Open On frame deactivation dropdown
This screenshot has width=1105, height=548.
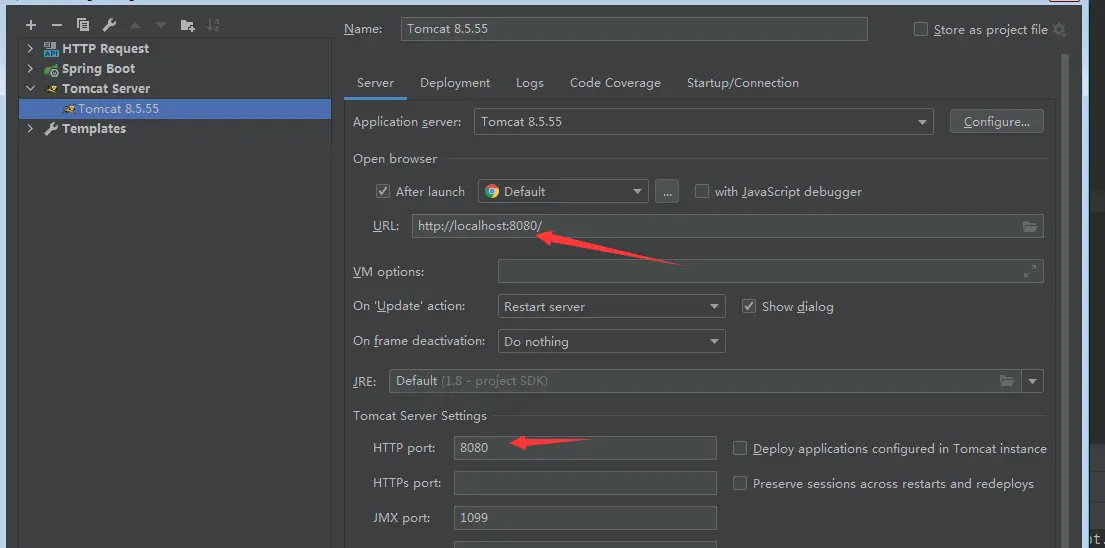coord(612,342)
